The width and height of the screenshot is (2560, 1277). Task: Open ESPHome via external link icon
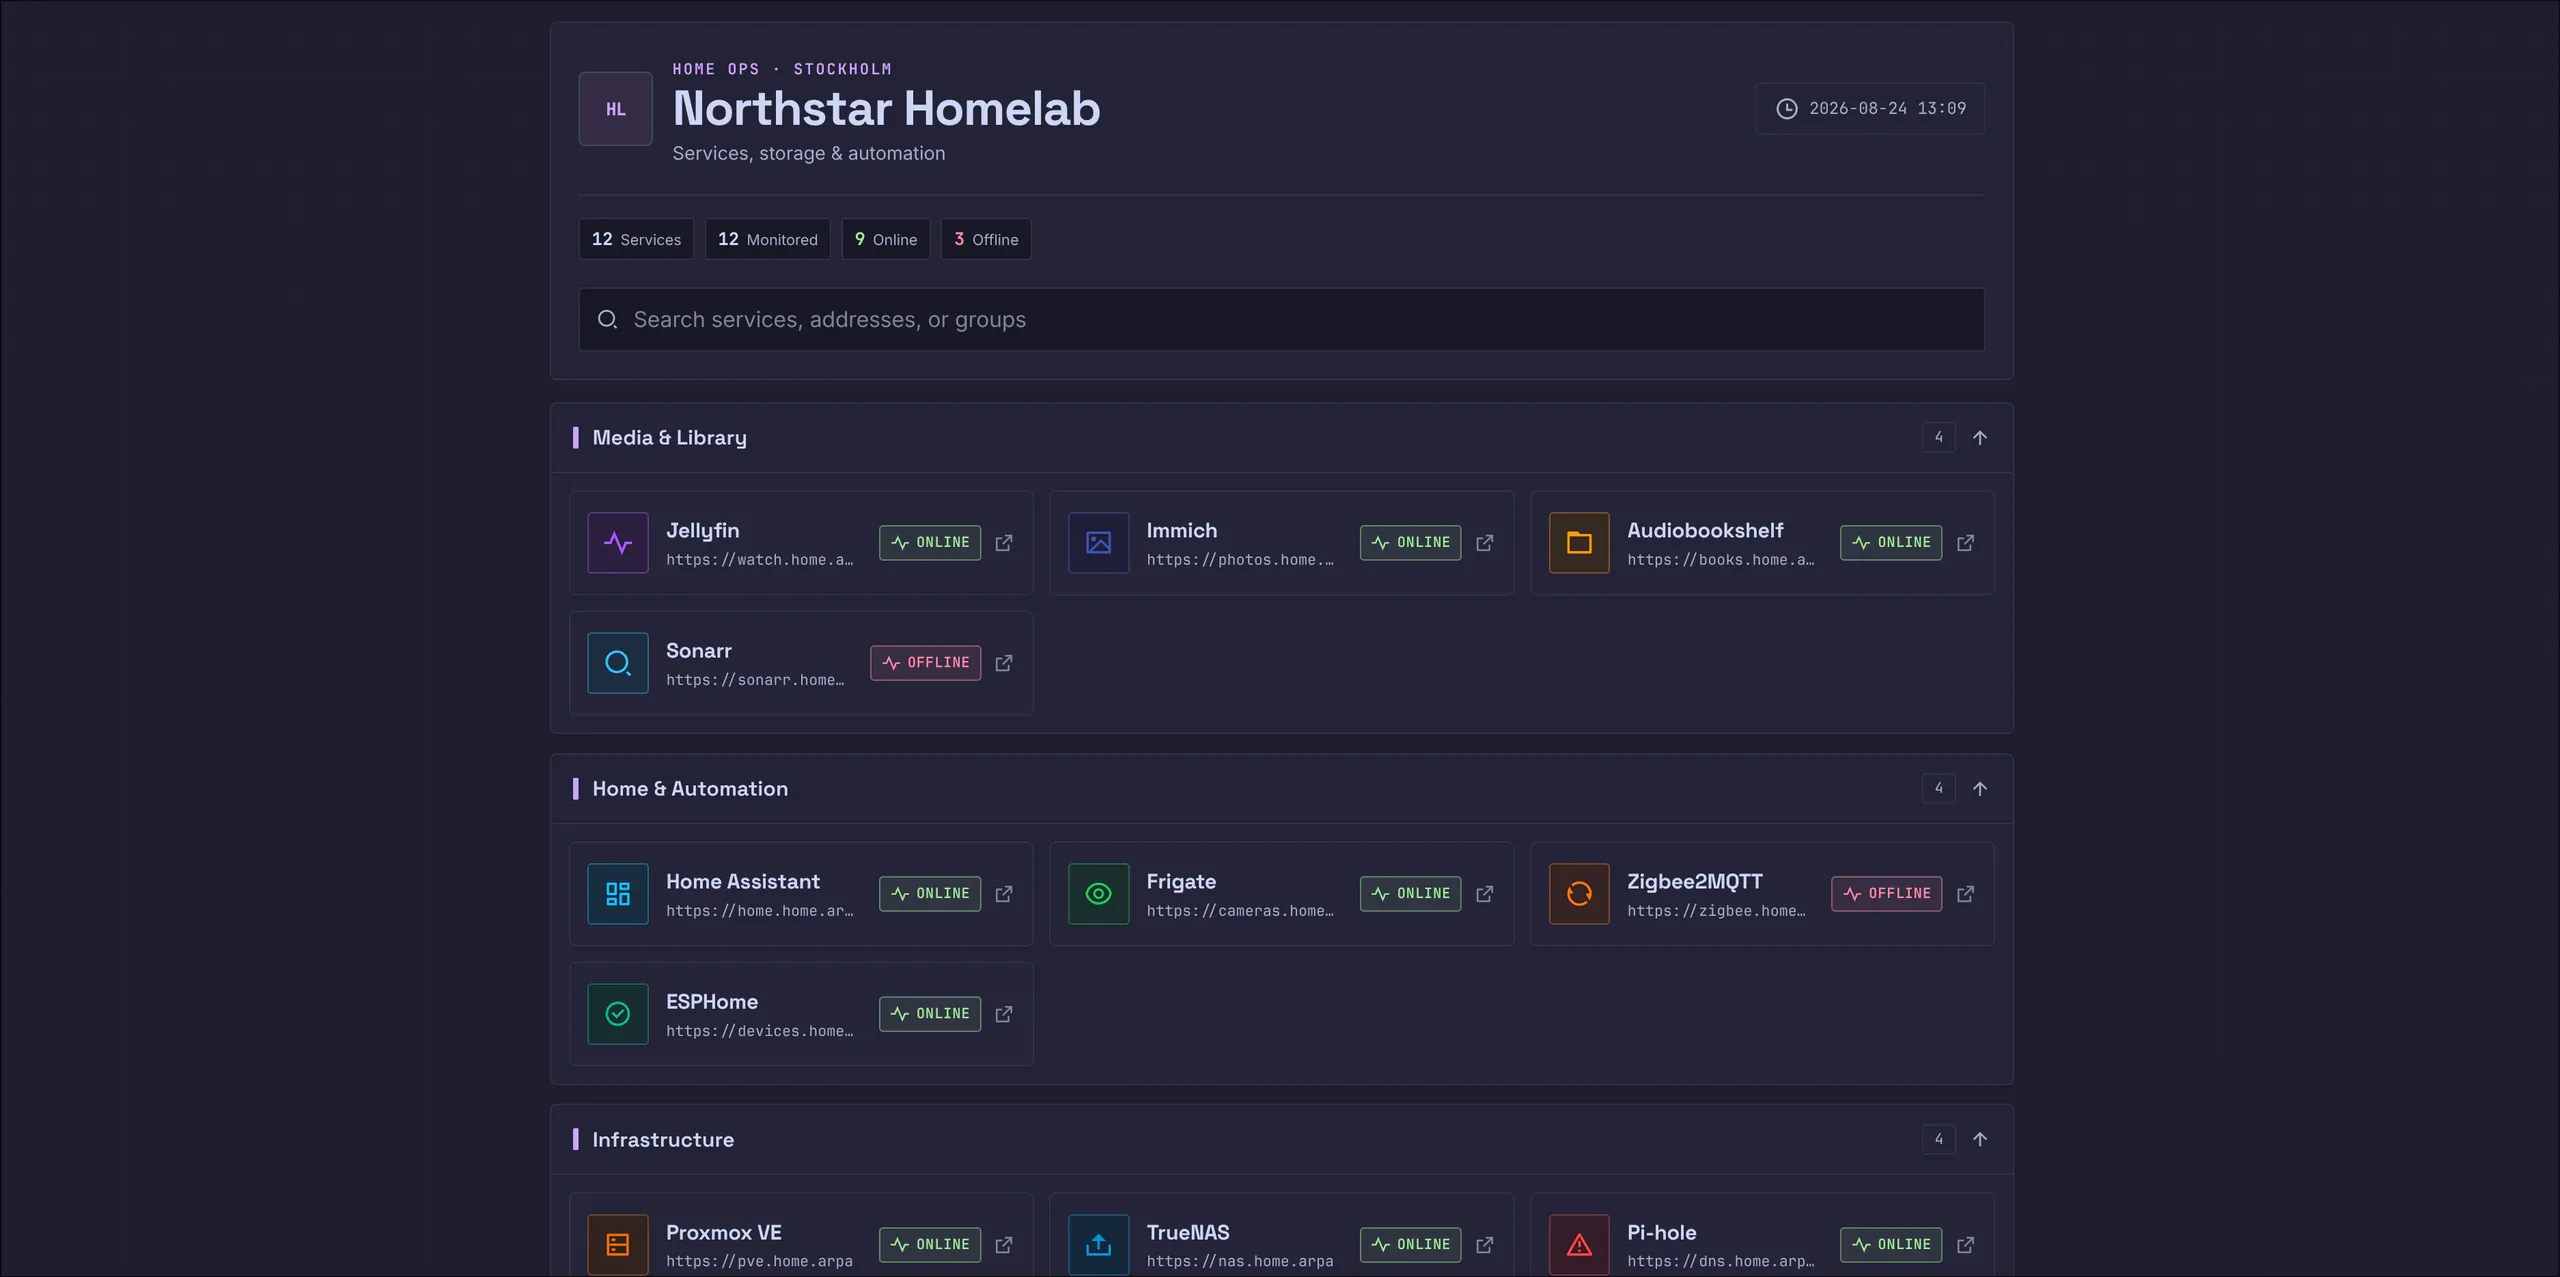point(1004,1014)
